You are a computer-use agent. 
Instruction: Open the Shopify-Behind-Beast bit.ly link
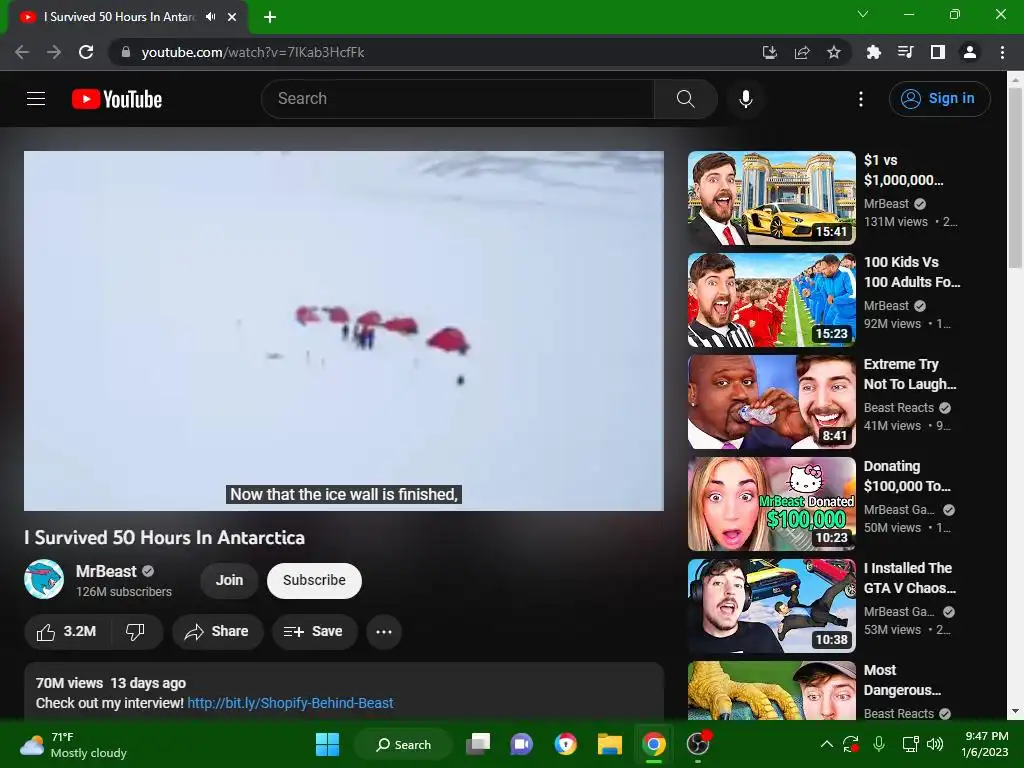290,703
